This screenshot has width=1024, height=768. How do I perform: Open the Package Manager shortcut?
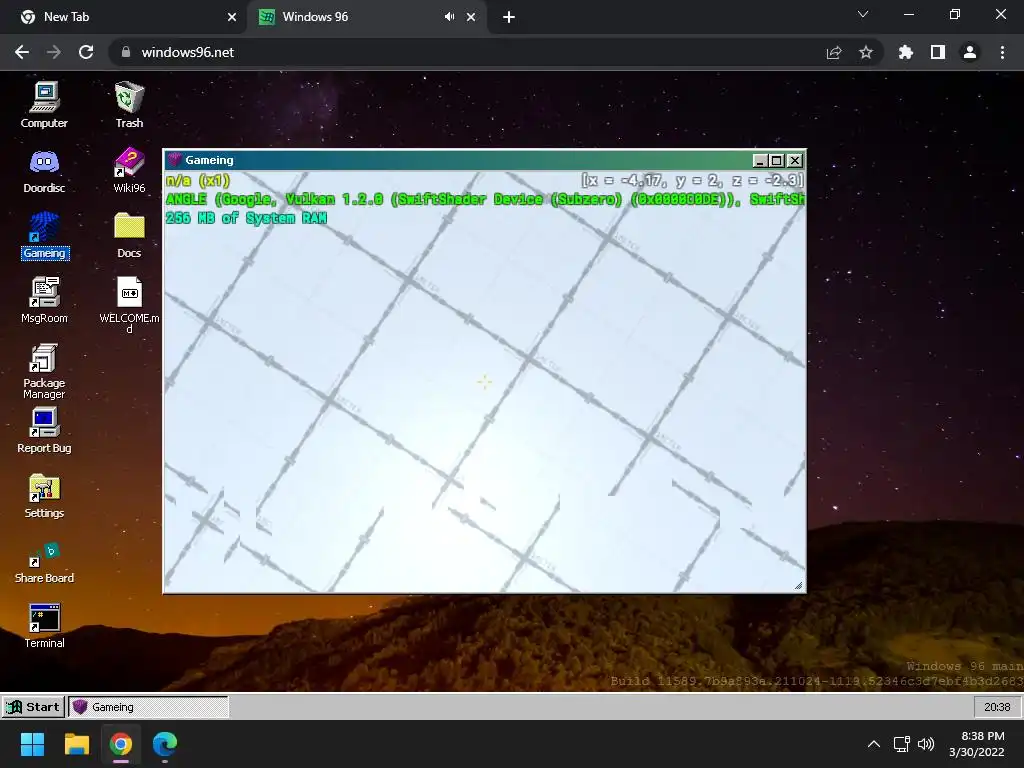click(x=44, y=370)
